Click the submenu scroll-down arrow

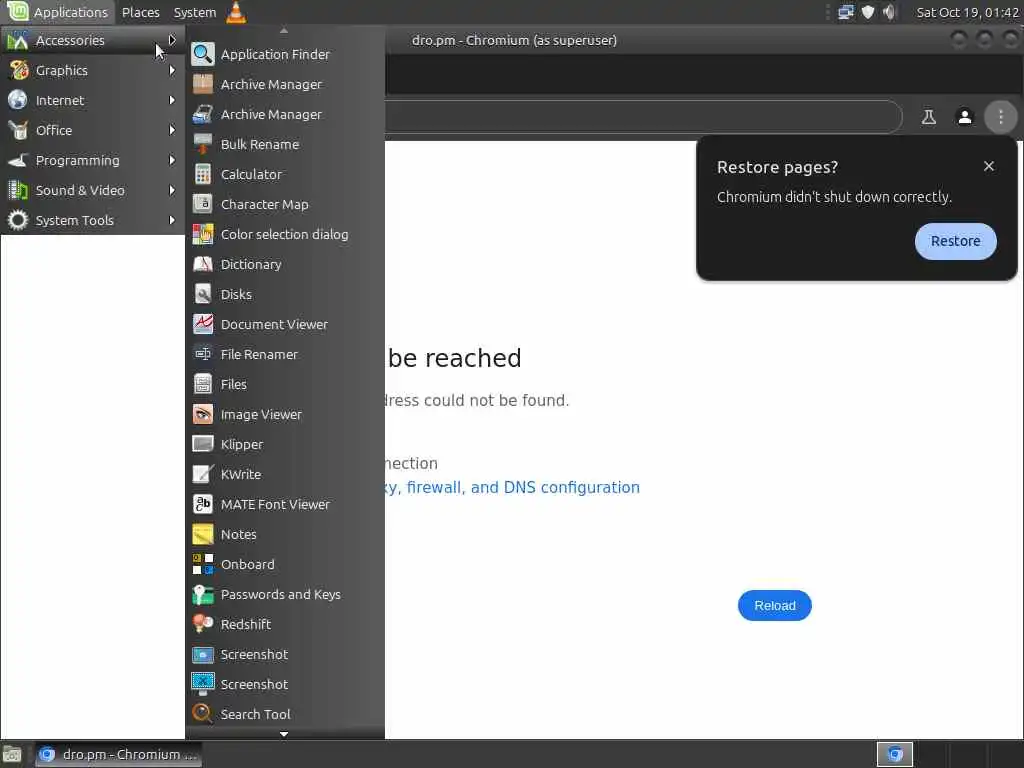[284, 734]
